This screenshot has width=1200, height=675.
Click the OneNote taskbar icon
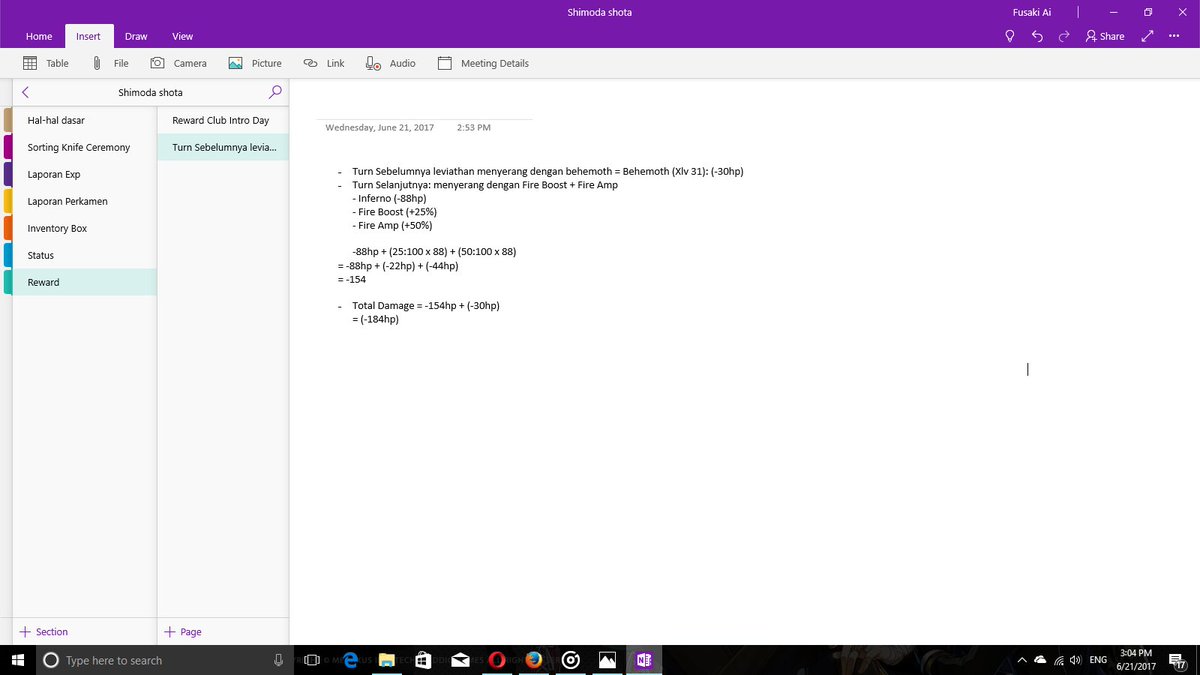[644, 660]
